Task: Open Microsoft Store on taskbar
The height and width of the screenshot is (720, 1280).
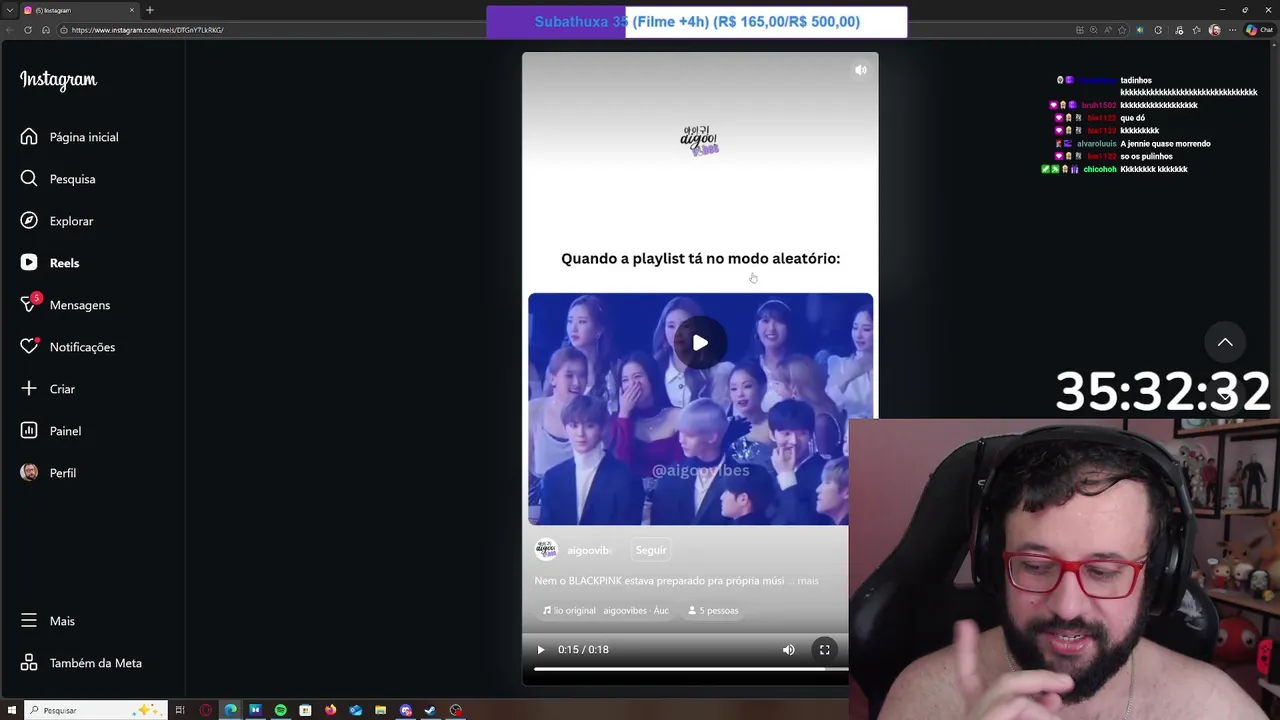Action: pyautogui.click(x=305, y=710)
